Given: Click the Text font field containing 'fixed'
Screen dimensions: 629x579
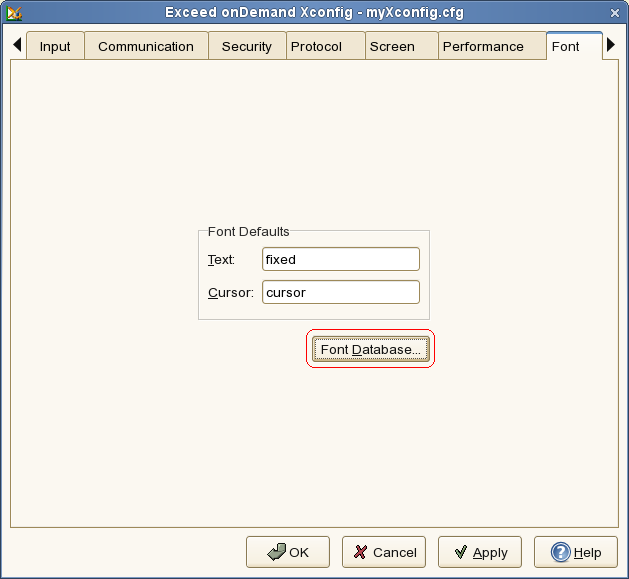Looking at the screenshot, I should (340, 259).
